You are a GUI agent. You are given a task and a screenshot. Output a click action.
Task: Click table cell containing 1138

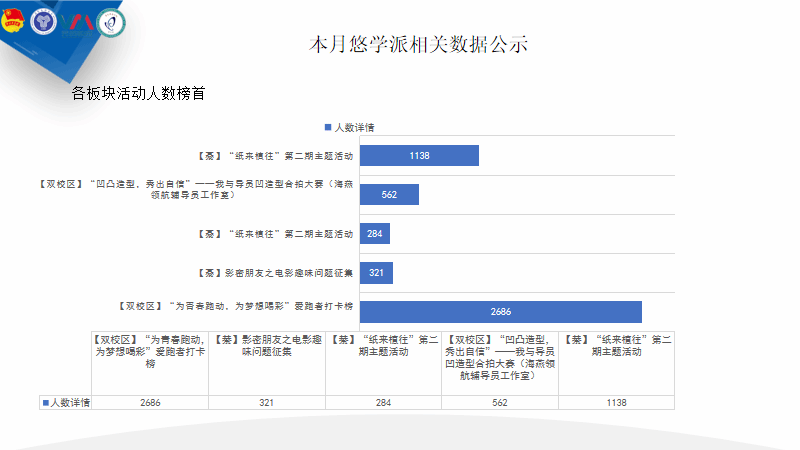point(616,402)
